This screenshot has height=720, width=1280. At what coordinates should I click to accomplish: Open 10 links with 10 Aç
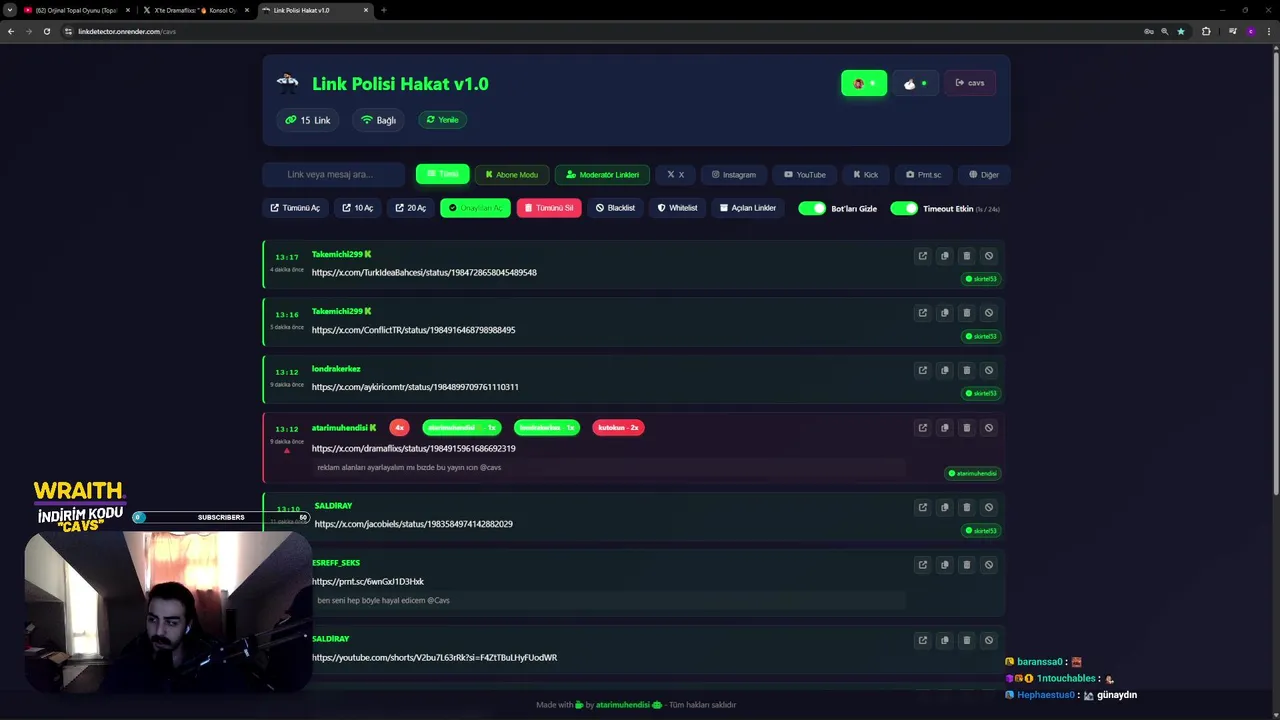(357, 208)
